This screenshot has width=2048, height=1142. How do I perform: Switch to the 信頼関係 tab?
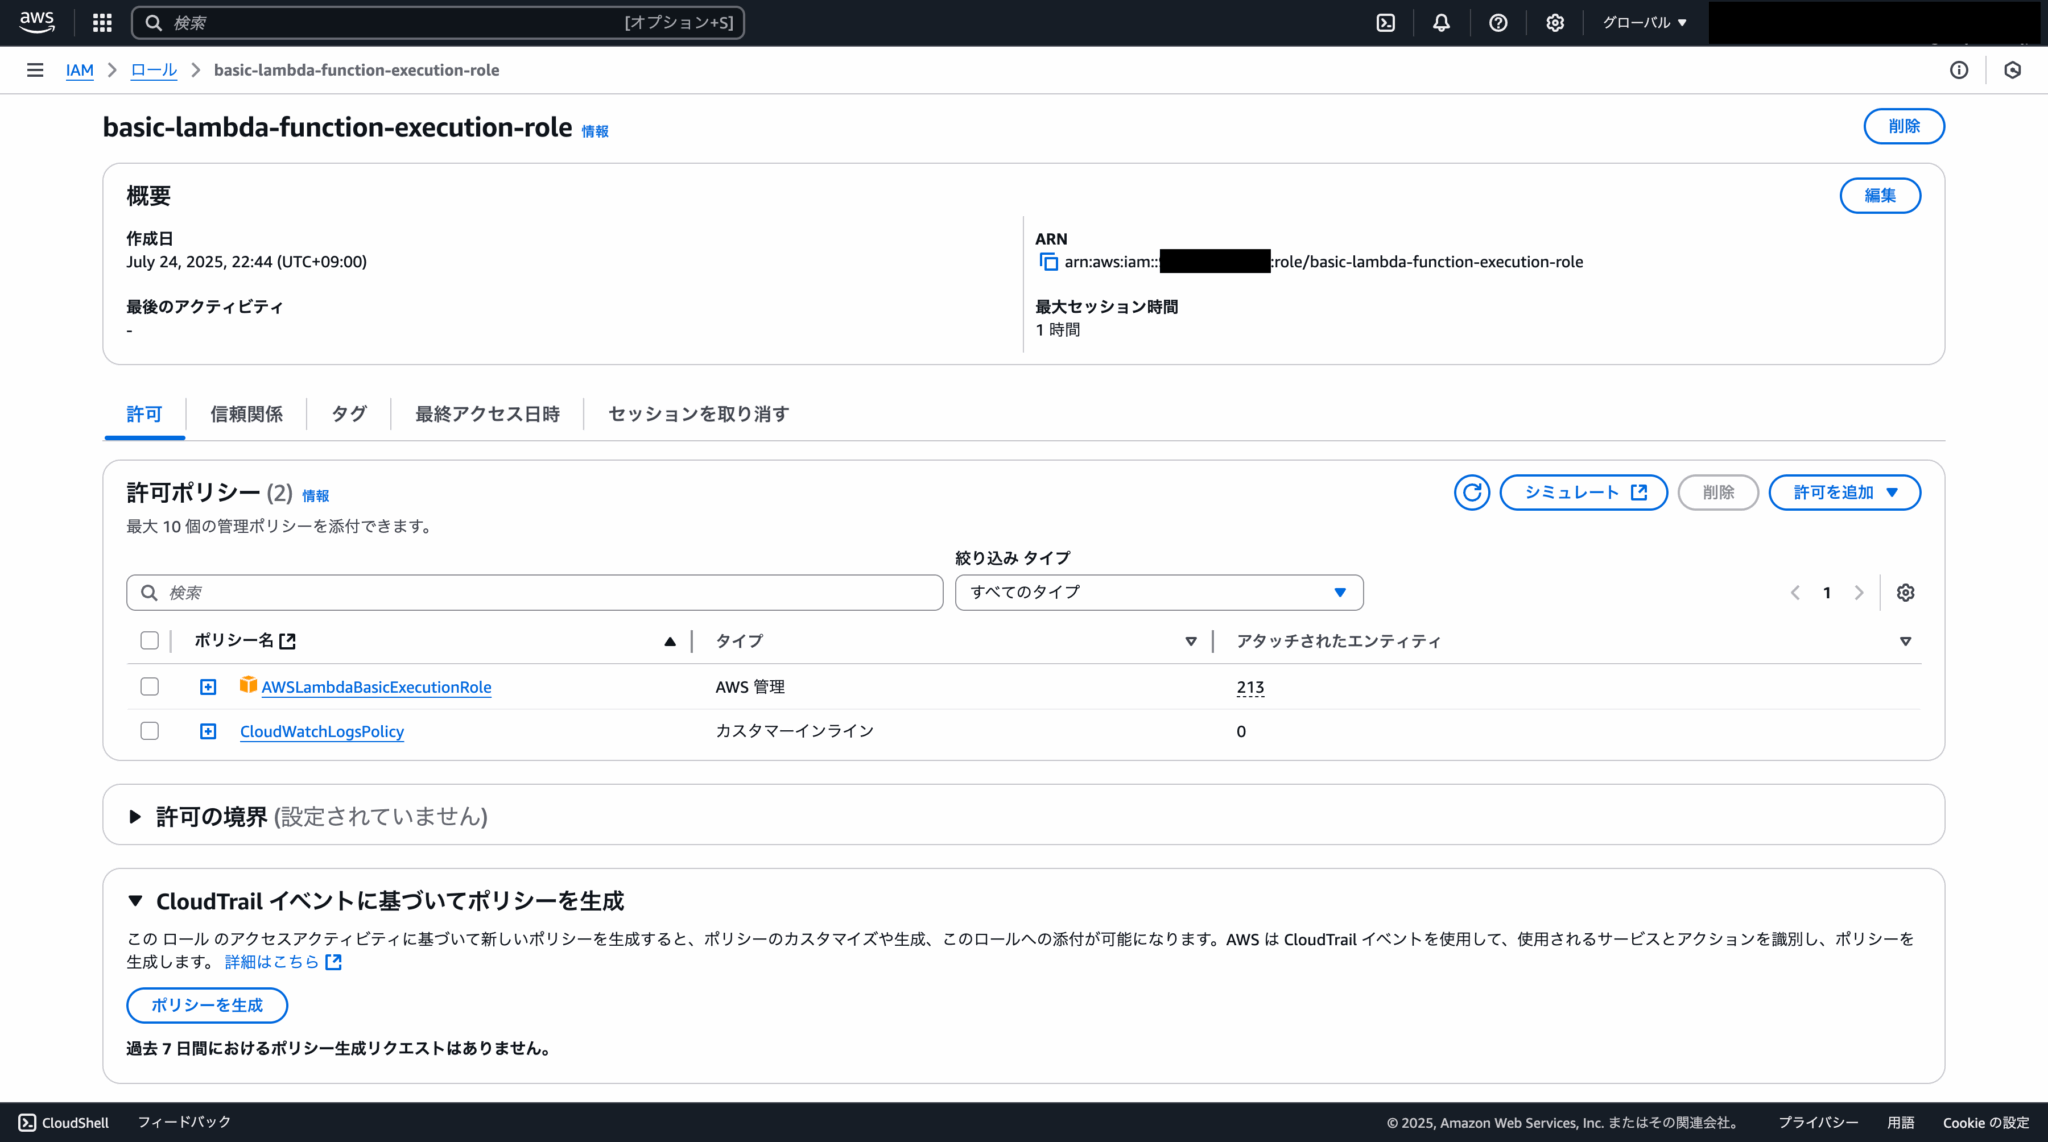click(246, 413)
